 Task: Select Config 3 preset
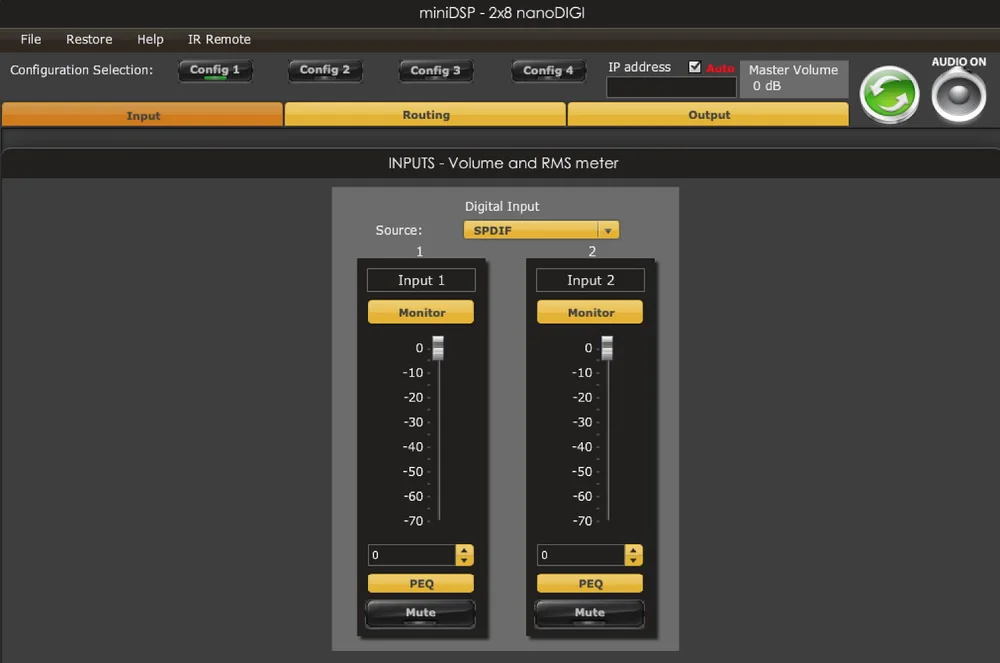(436, 70)
